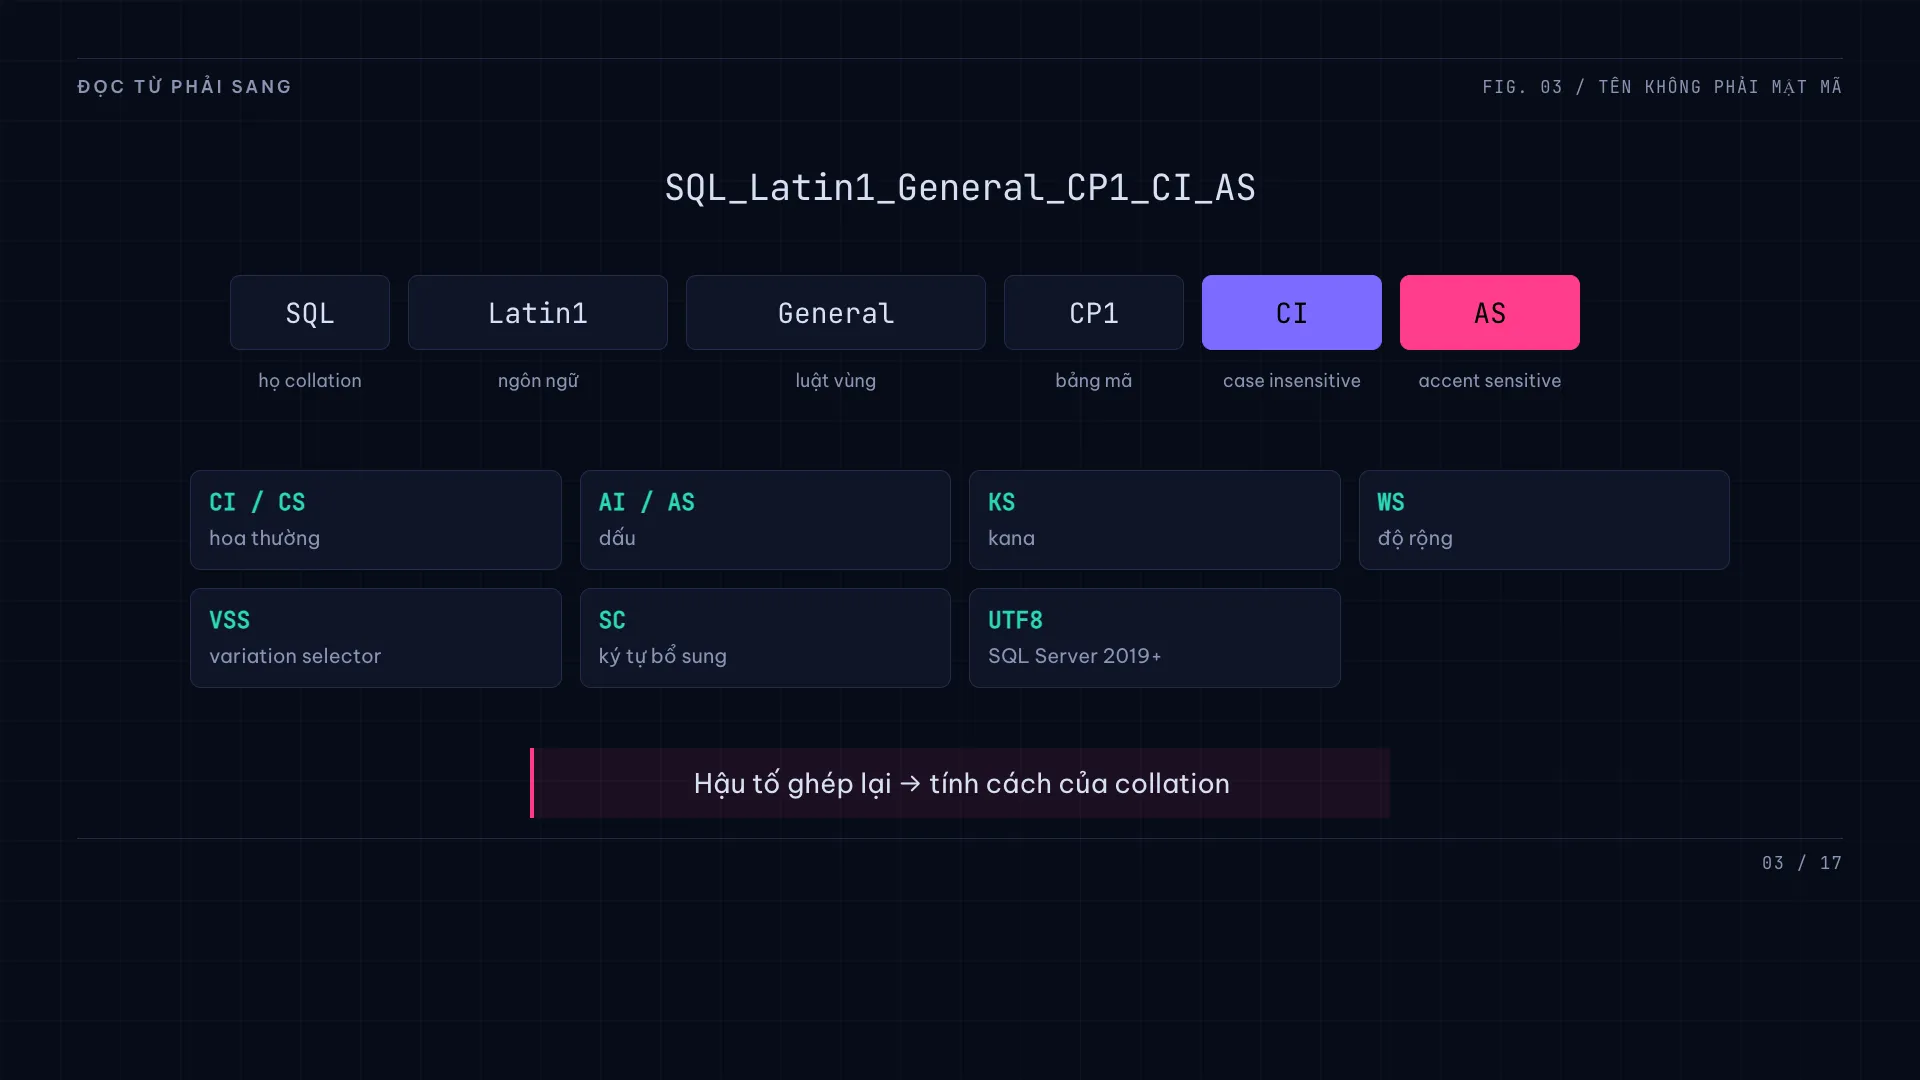Screen dimensions: 1920x1080
Task: Select the General segment box
Action: pyautogui.click(x=836, y=312)
